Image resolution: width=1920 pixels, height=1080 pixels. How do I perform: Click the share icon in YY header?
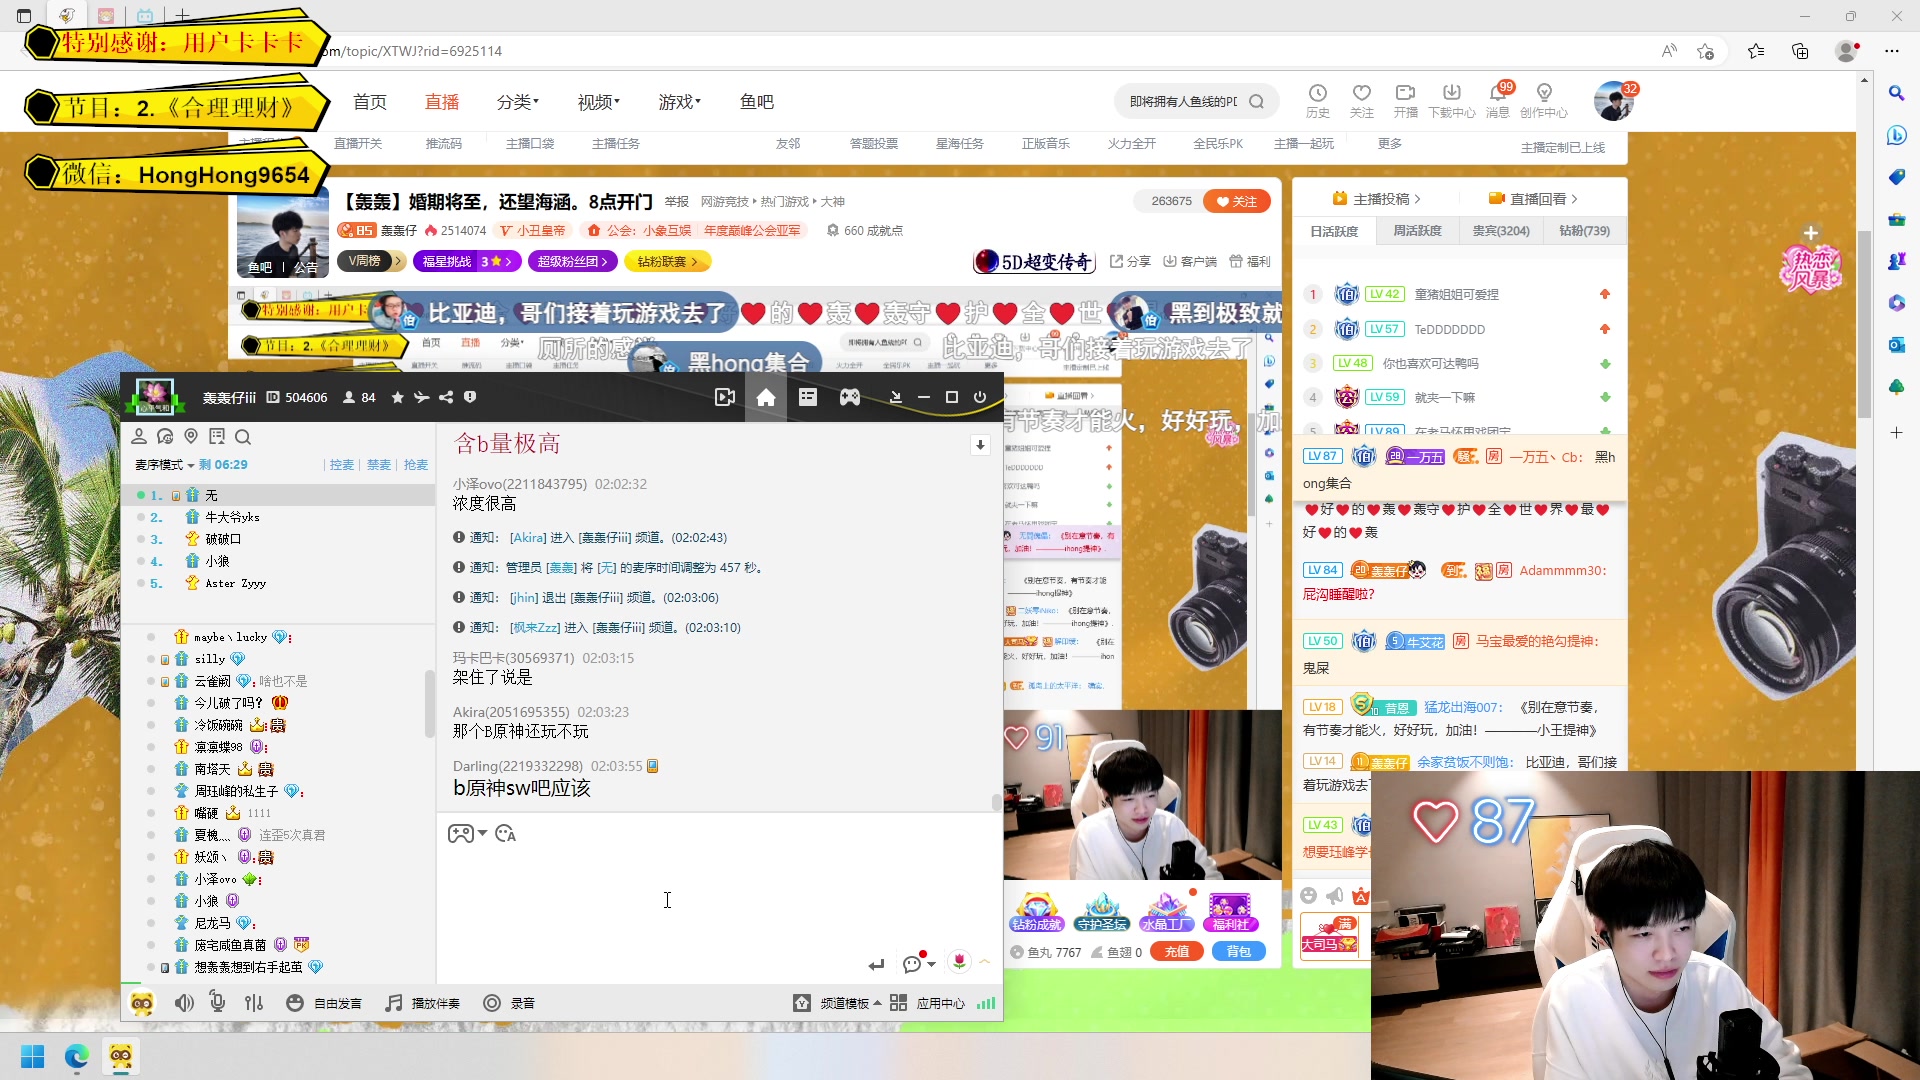pos(446,397)
